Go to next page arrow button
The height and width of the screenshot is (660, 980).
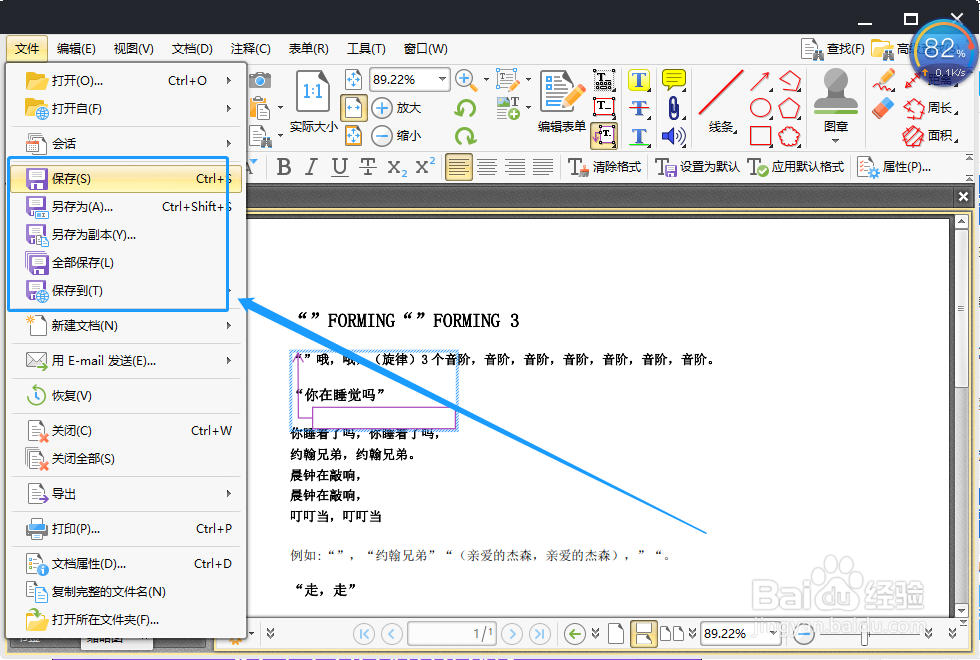click(x=512, y=634)
